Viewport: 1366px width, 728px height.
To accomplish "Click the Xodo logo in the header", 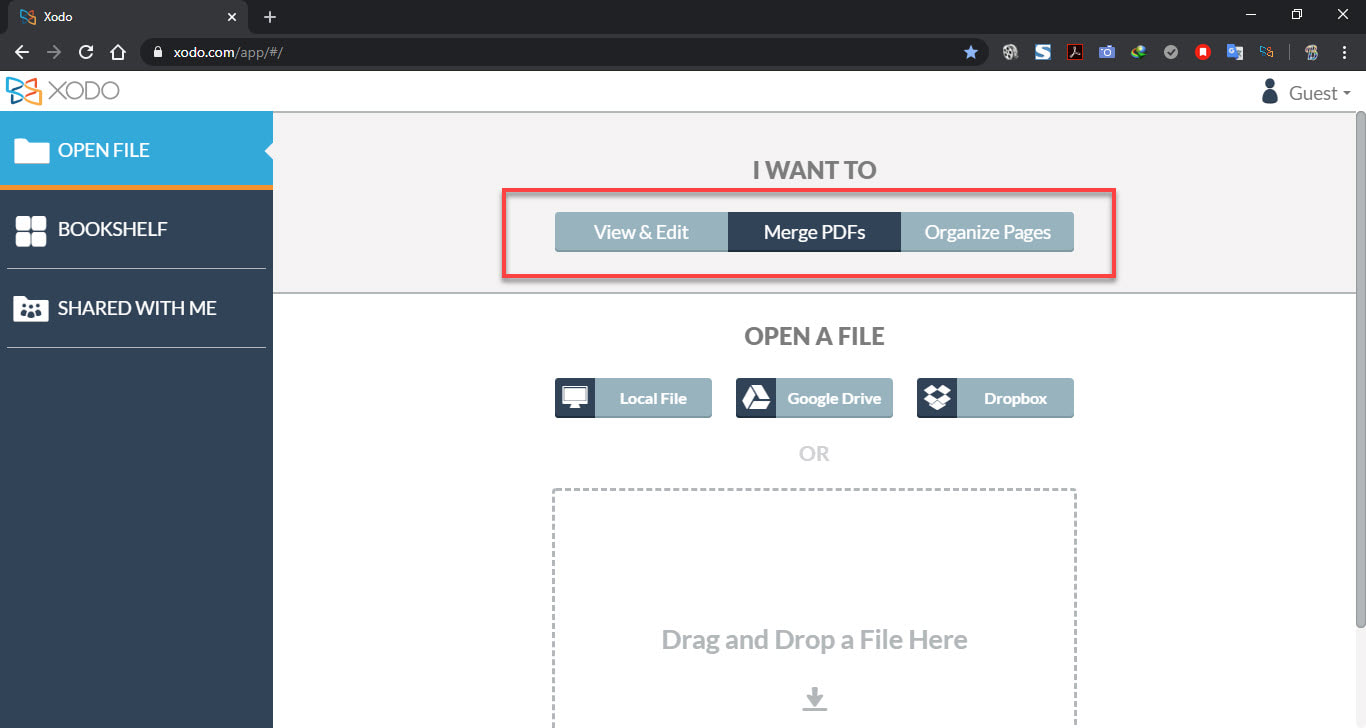I will pyautogui.click(x=62, y=91).
